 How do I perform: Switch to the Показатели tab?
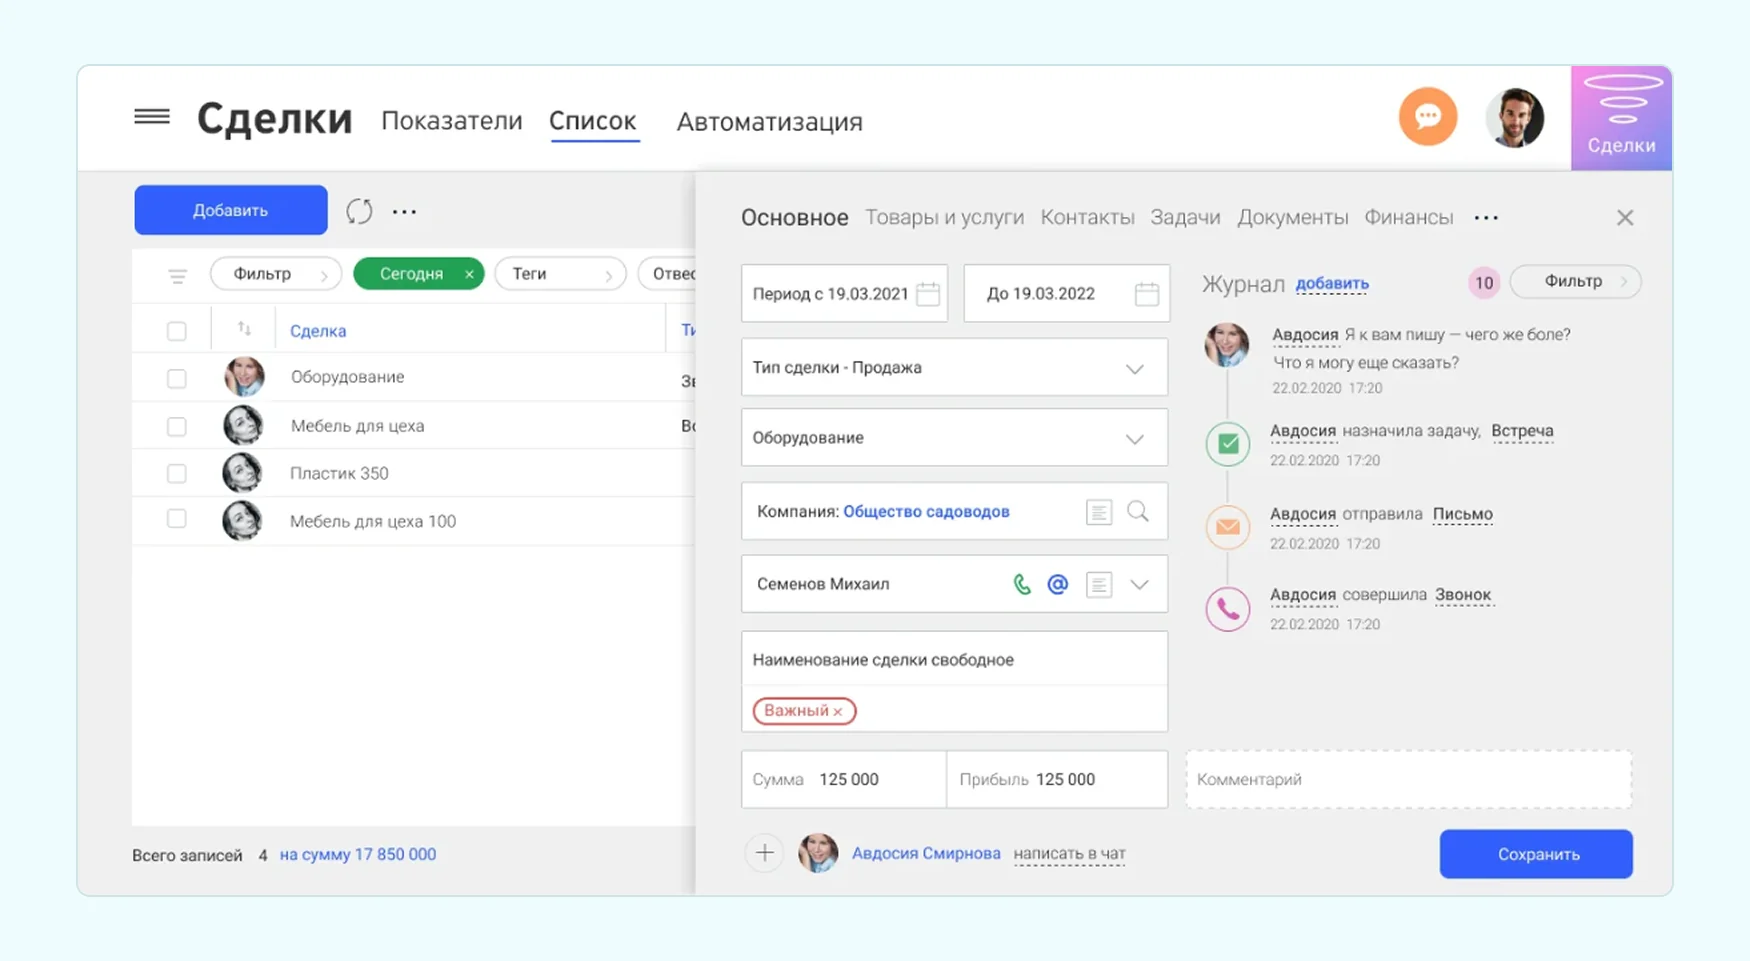tap(452, 121)
